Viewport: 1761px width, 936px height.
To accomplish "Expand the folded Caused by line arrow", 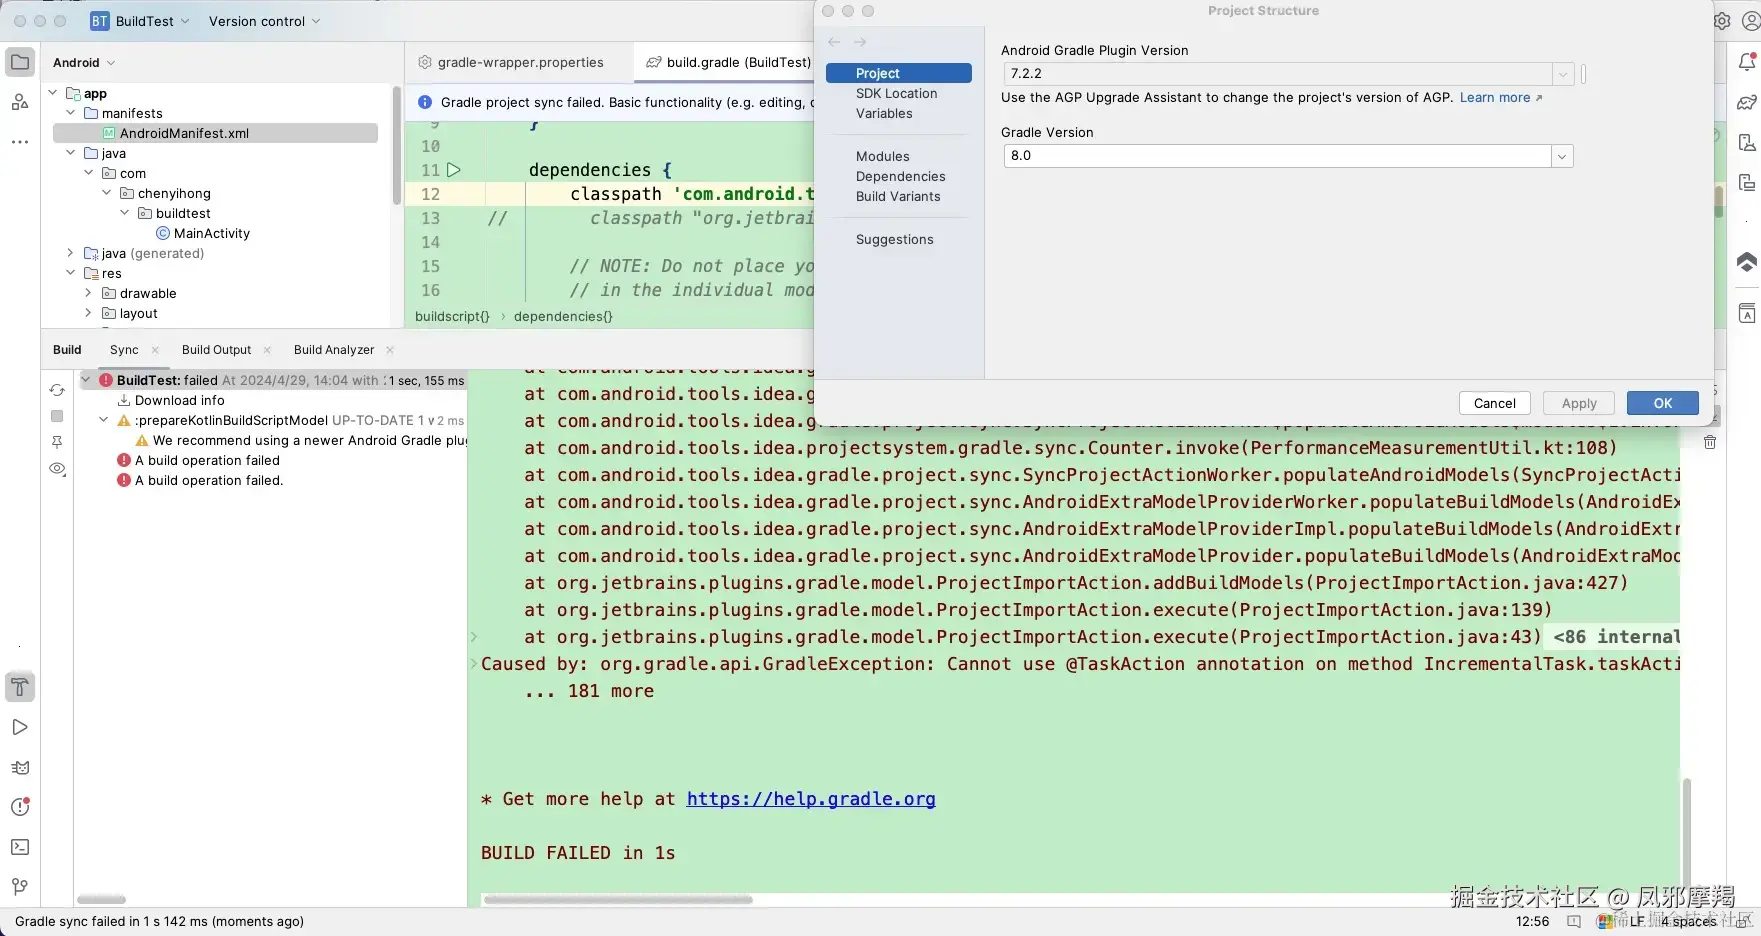I will (x=474, y=664).
